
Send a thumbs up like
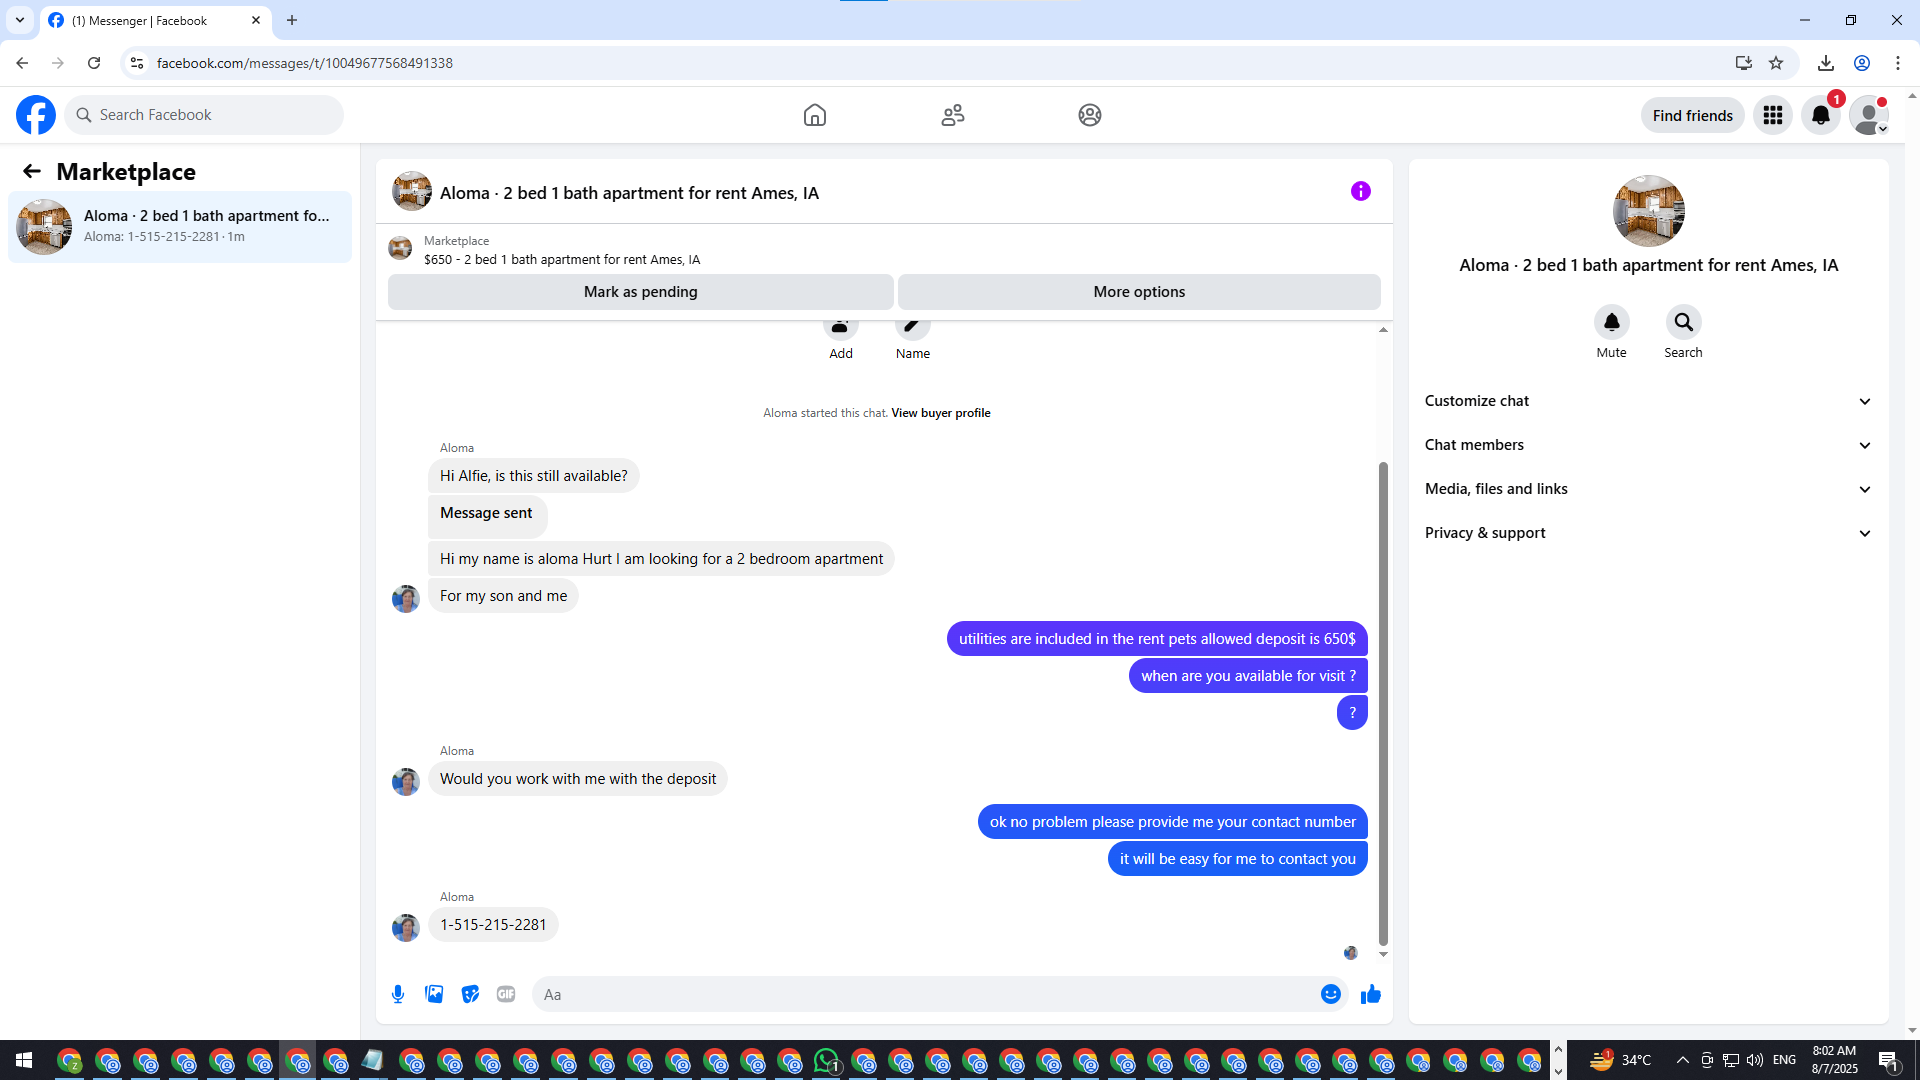1371,994
